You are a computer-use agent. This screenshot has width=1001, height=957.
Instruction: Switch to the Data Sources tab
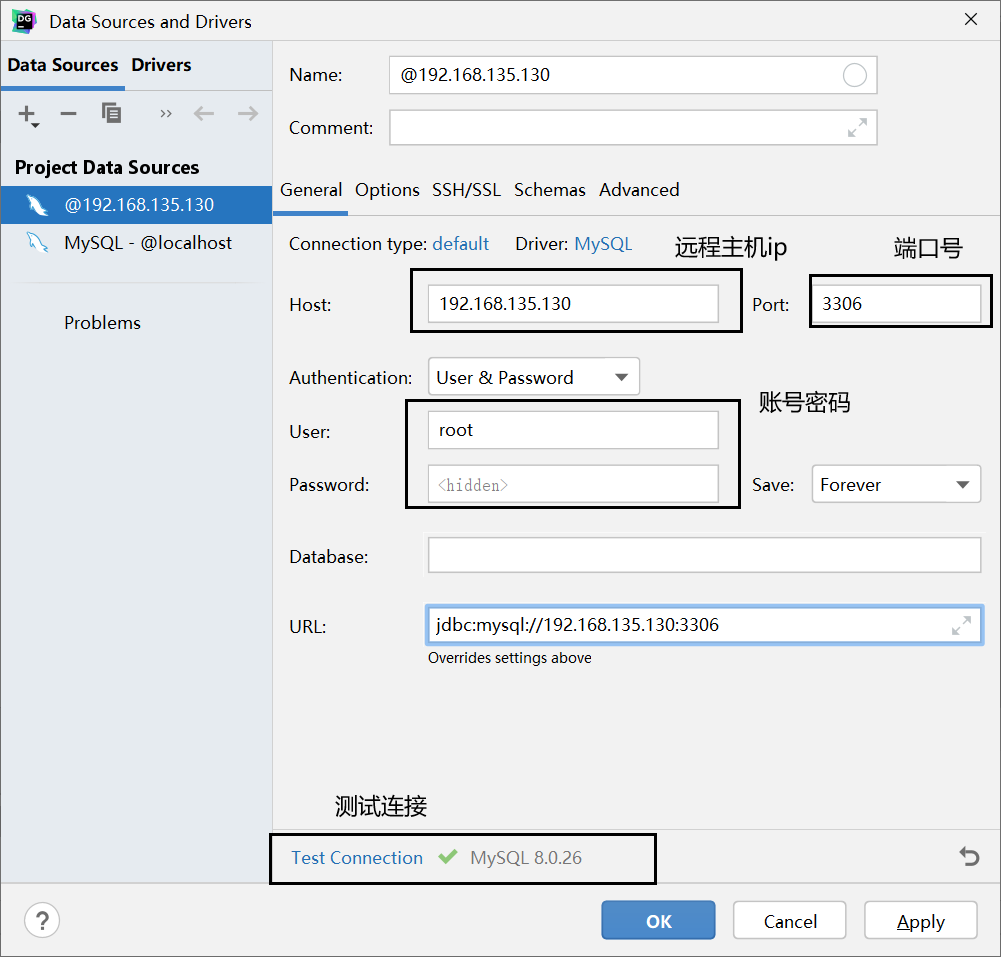click(x=63, y=65)
